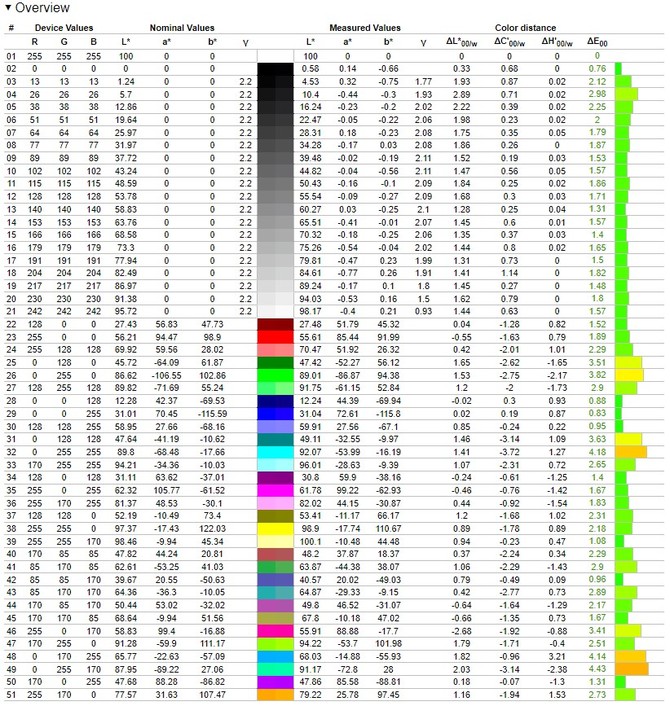Select the ΔE00 value 4.43
This screenshot has width=670, height=706.
[x=597, y=669]
